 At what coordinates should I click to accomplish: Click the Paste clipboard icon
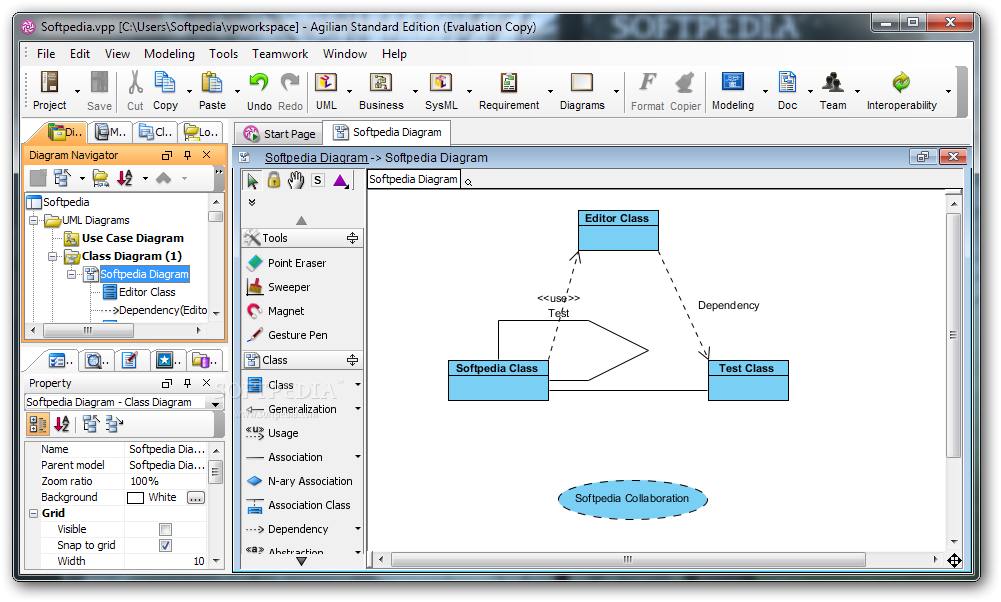[x=211, y=82]
